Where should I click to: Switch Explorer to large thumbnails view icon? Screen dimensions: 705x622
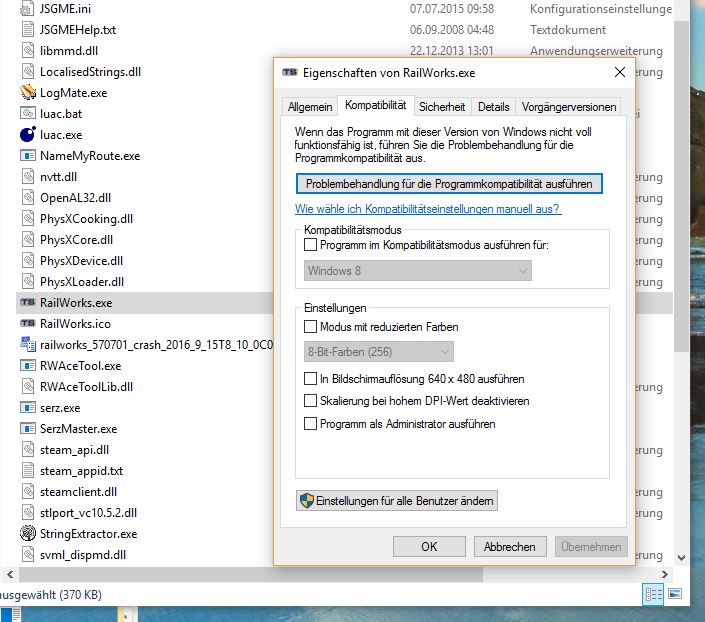[675, 594]
